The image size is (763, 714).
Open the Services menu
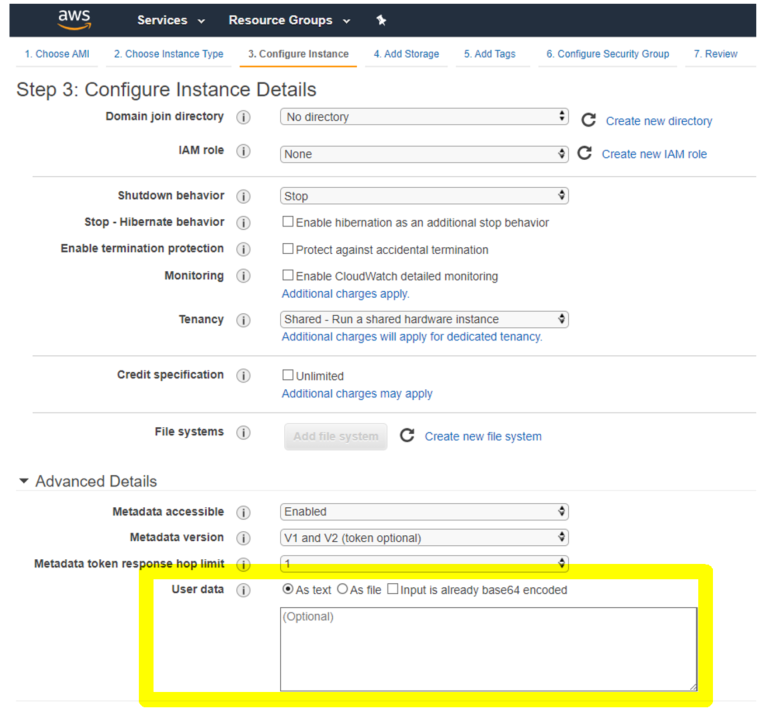click(x=171, y=20)
